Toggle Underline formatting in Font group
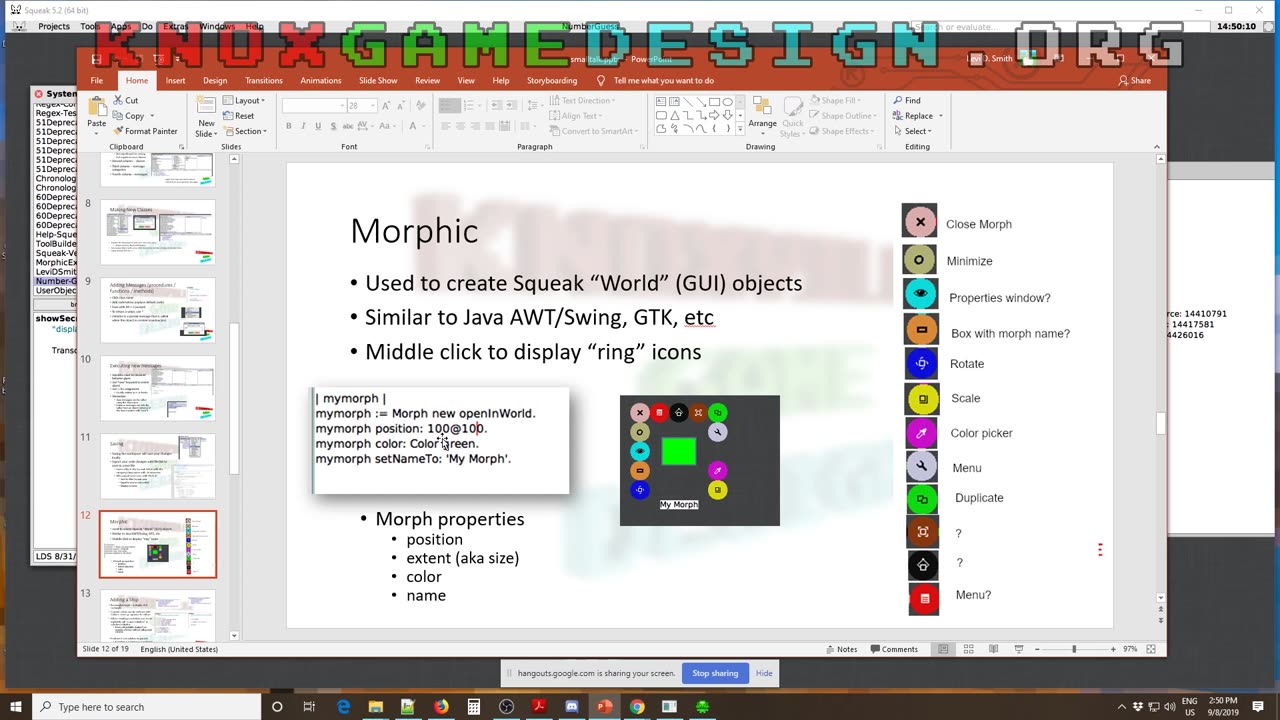Image resolution: width=1280 pixels, height=720 pixels. 318,126
